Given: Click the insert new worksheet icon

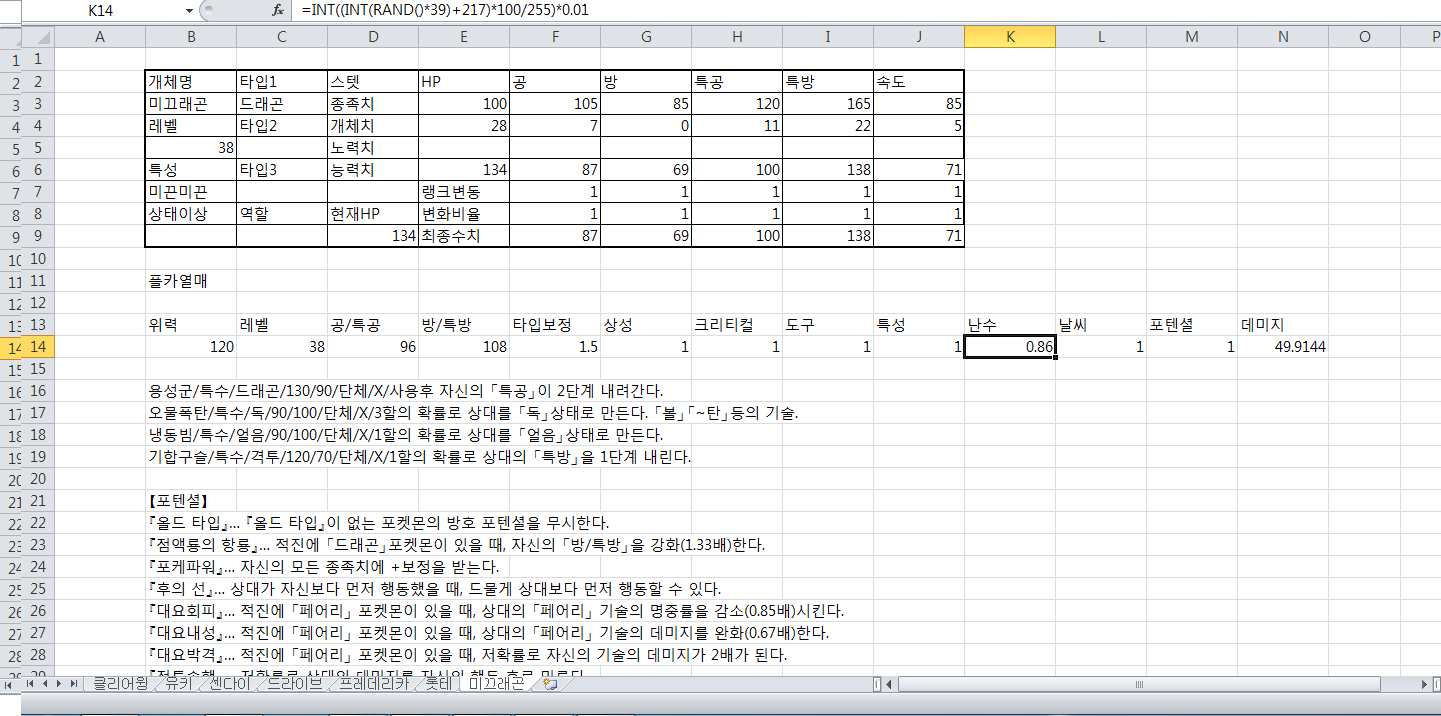Looking at the screenshot, I should tap(549, 684).
